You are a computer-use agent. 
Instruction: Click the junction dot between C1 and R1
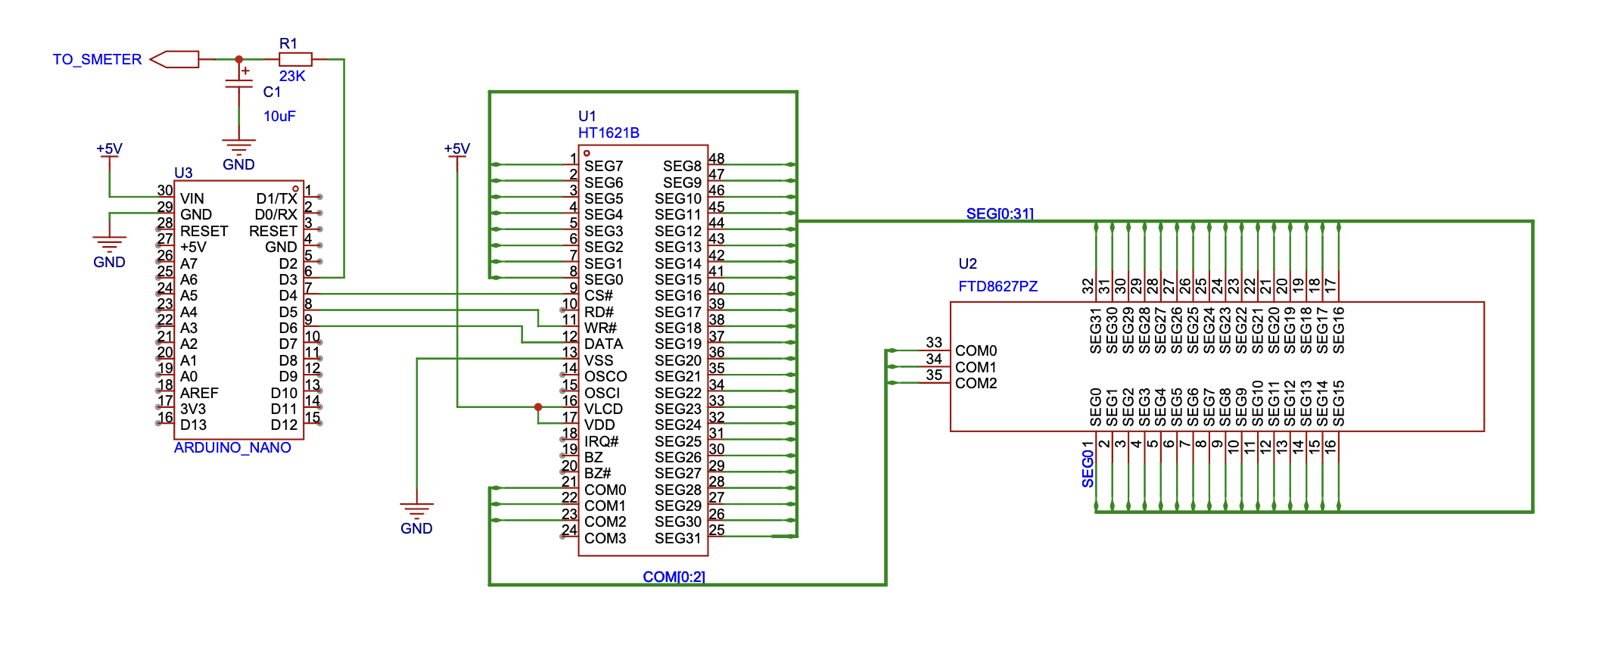[x=239, y=60]
